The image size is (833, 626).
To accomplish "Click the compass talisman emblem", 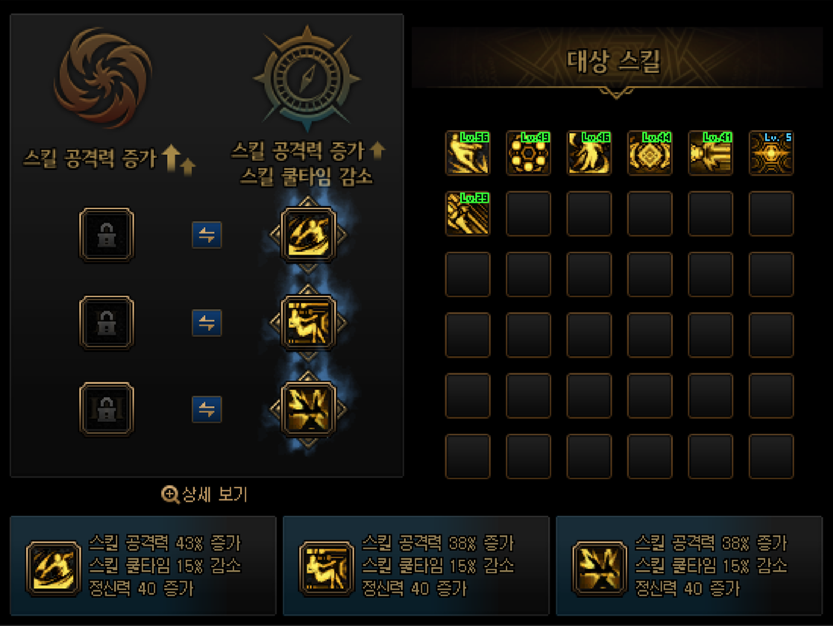I will tap(307, 79).
